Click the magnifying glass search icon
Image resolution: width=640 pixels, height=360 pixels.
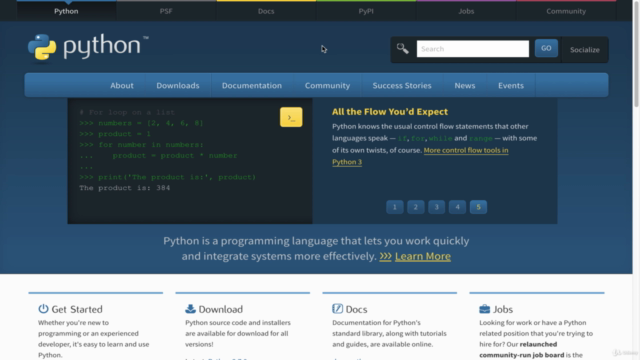[x=402, y=49]
